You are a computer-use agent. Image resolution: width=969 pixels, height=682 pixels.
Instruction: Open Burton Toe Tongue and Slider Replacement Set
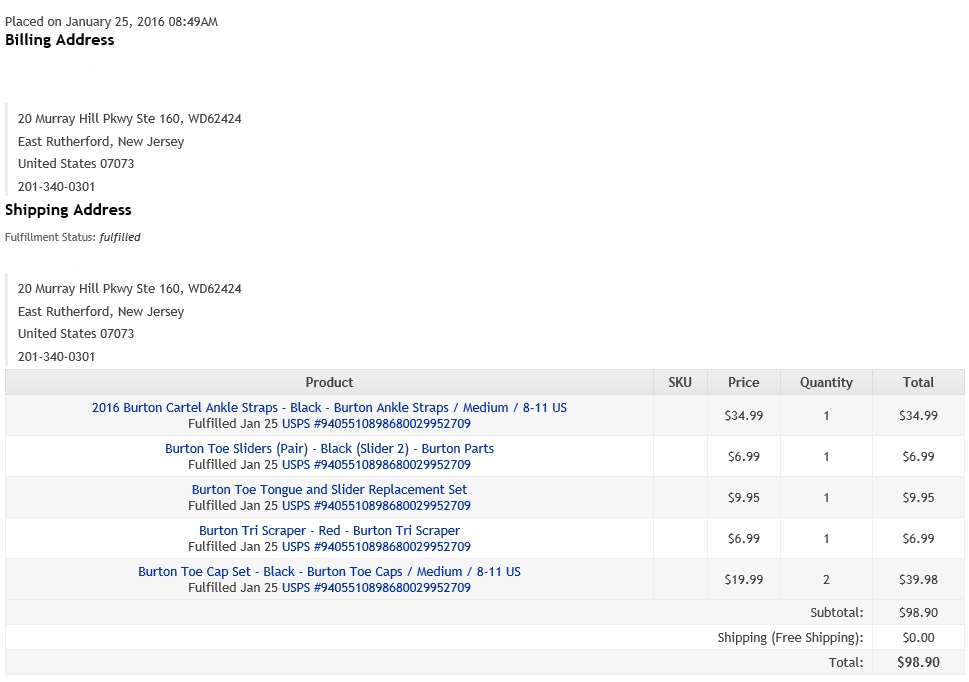point(329,489)
